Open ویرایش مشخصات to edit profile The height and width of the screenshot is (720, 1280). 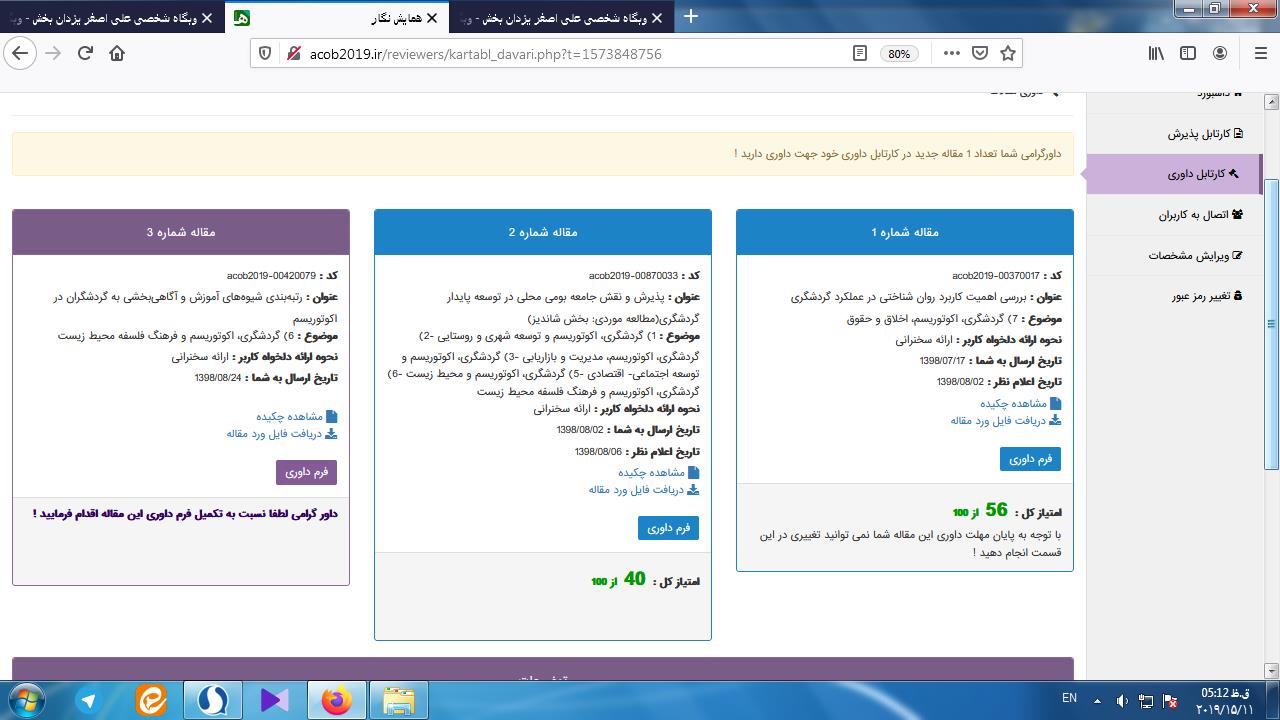(x=1201, y=254)
